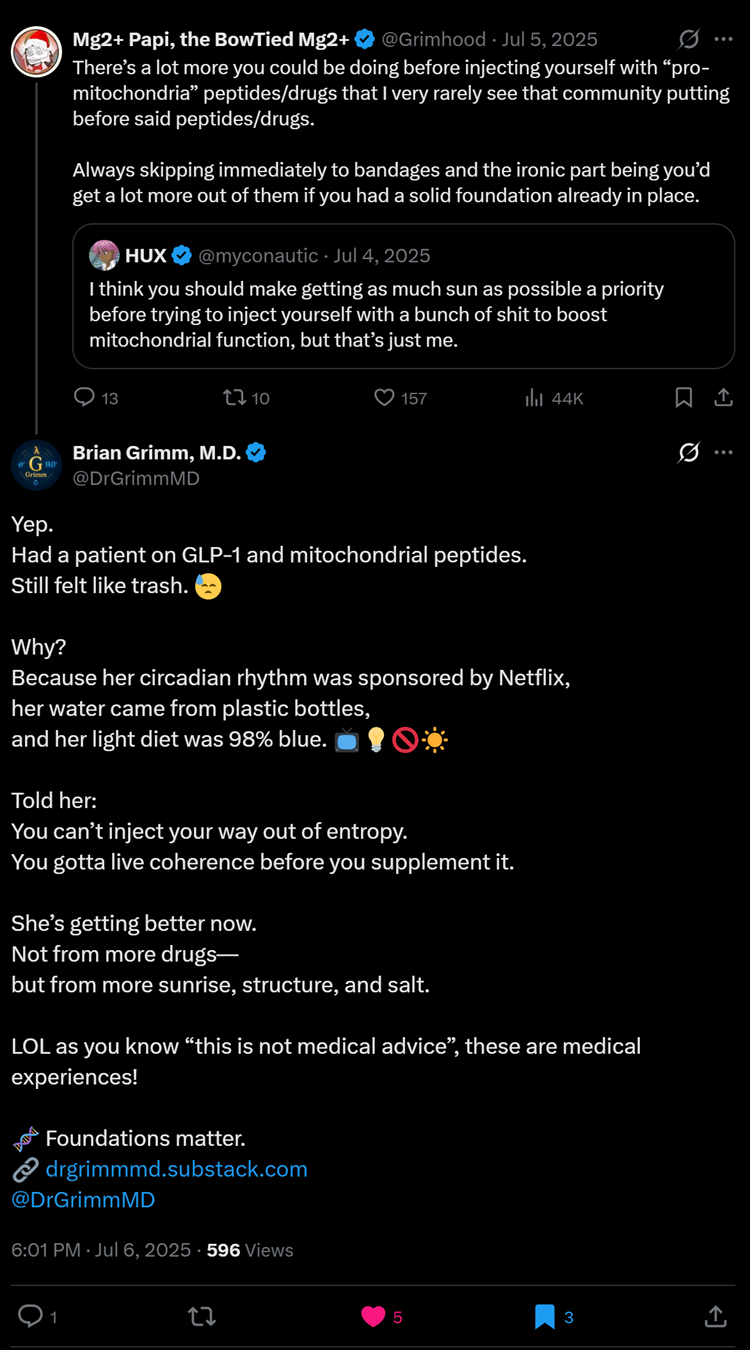Open Mg2+ Papi's profile avatar

click(x=36, y=52)
